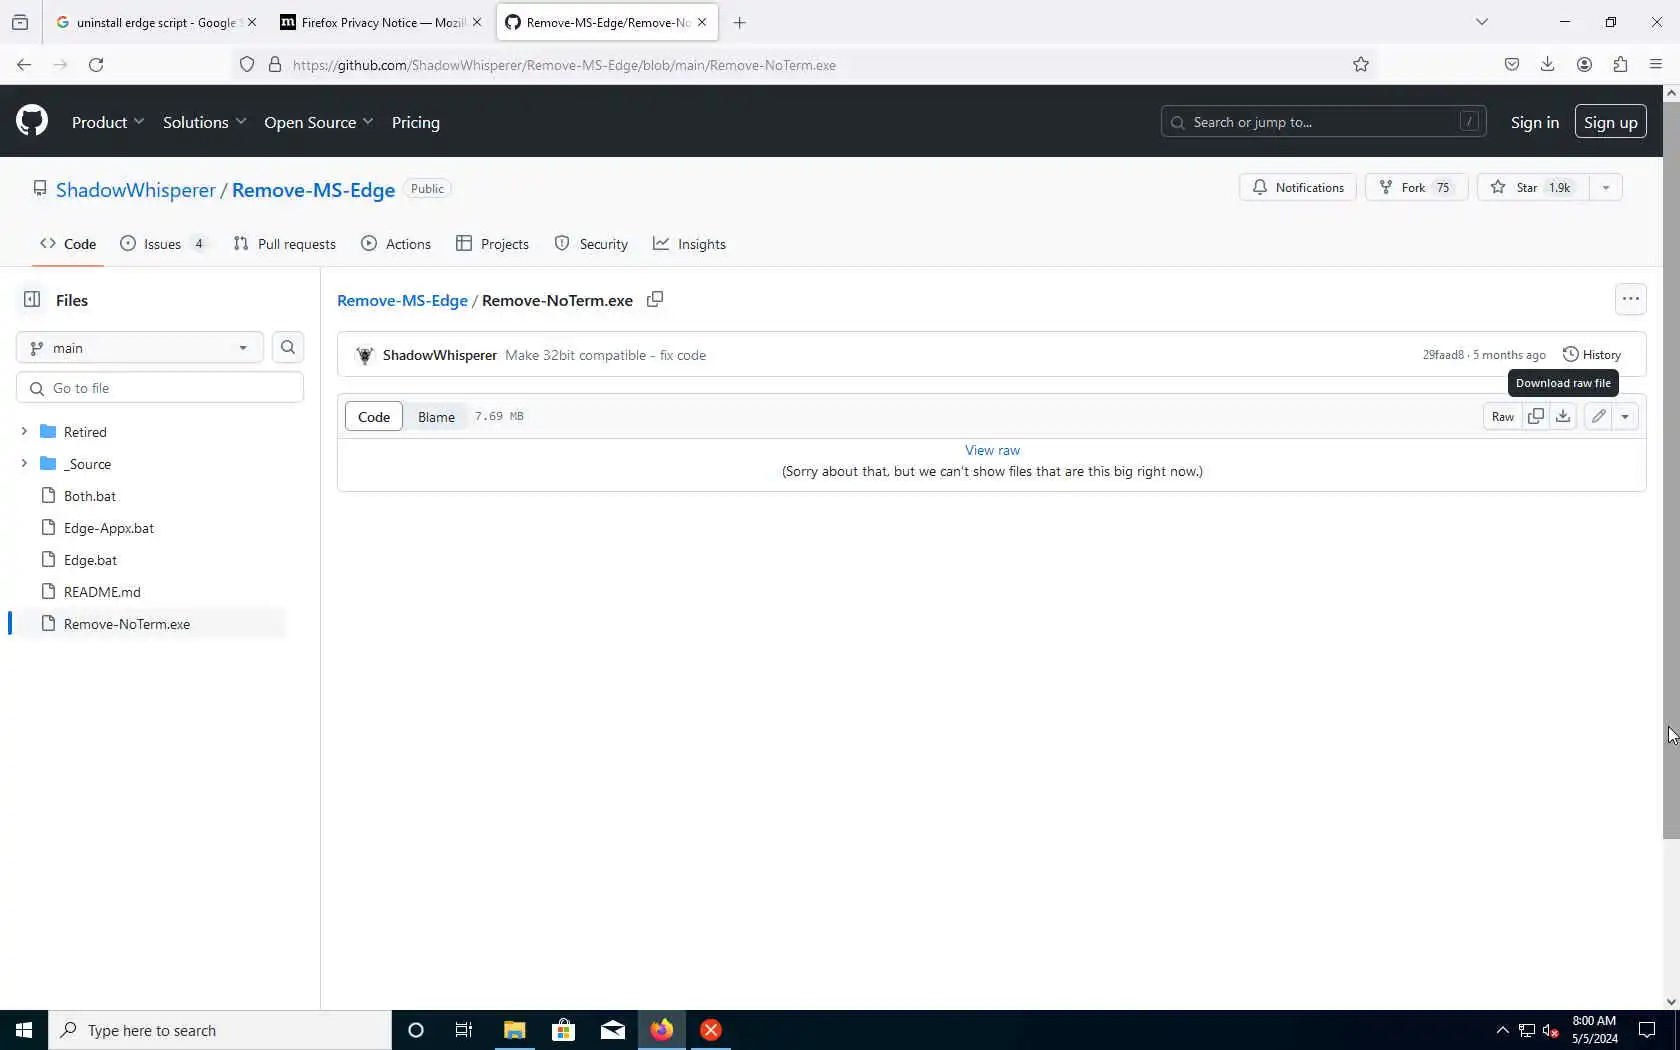The image size is (1680, 1050).
Task: Click the padlock site information icon
Action: click(275, 65)
